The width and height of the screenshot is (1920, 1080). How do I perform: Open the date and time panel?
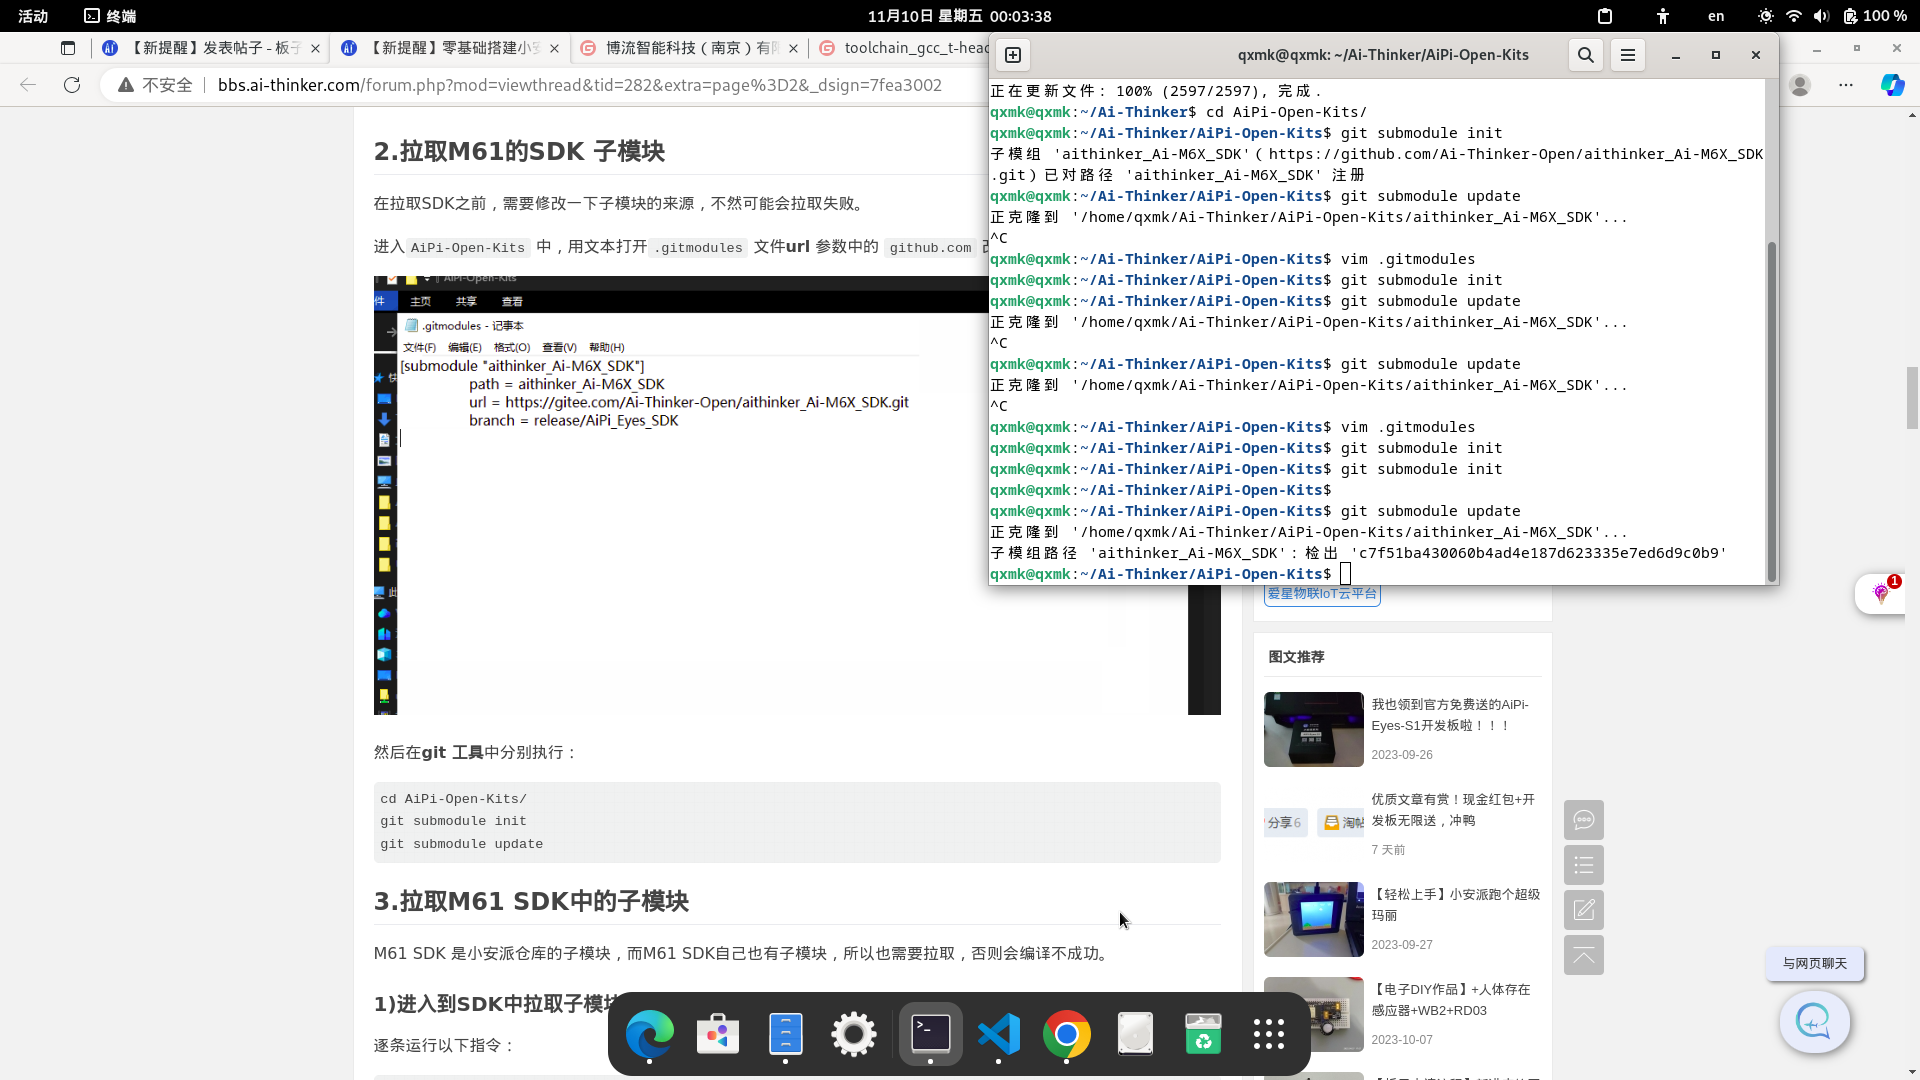tap(959, 16)
